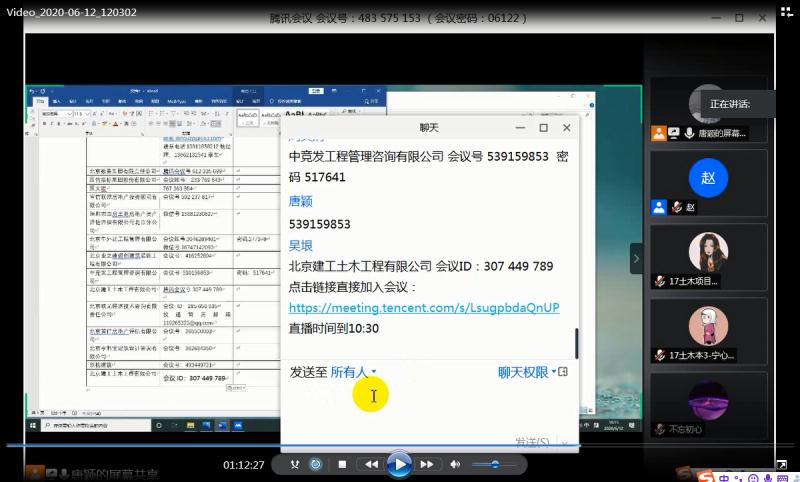Image resolution: width=800 pixels, height=482 pixels.
Task: Click the pop-out icon beside 聊天权限
Action: coord(563,372)
